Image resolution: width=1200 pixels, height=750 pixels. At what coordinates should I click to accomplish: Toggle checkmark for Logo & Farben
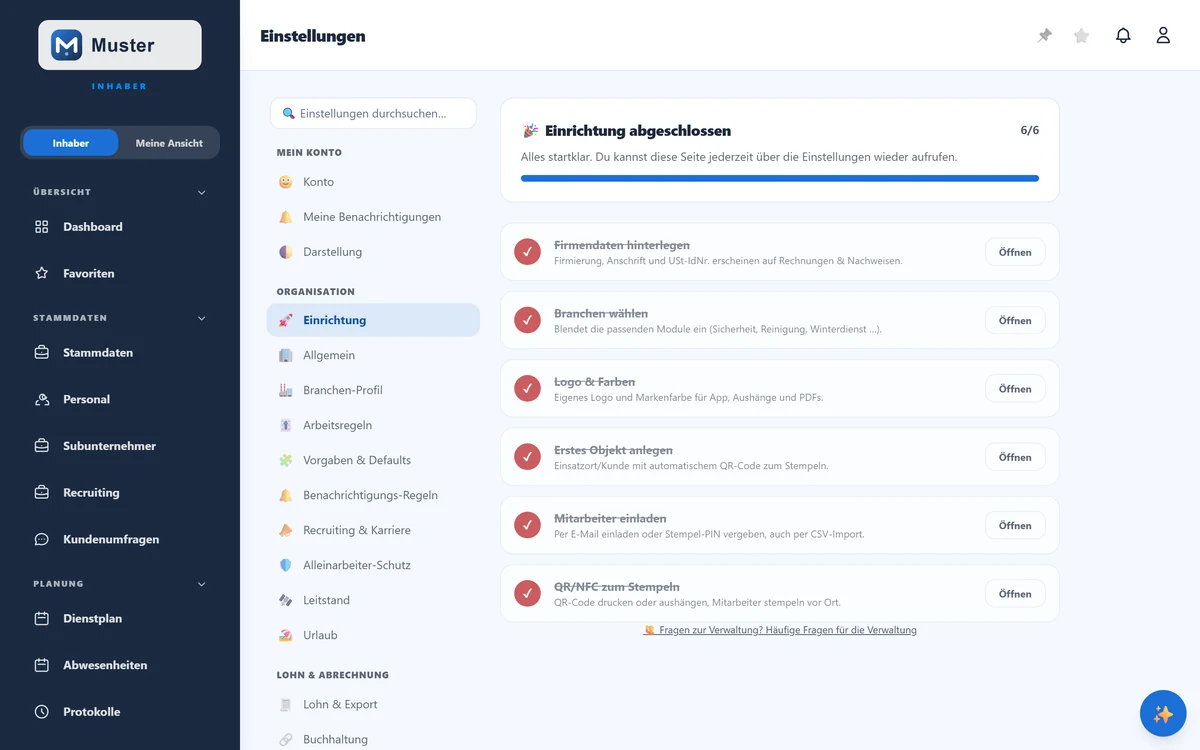click(x=528, y=389)
